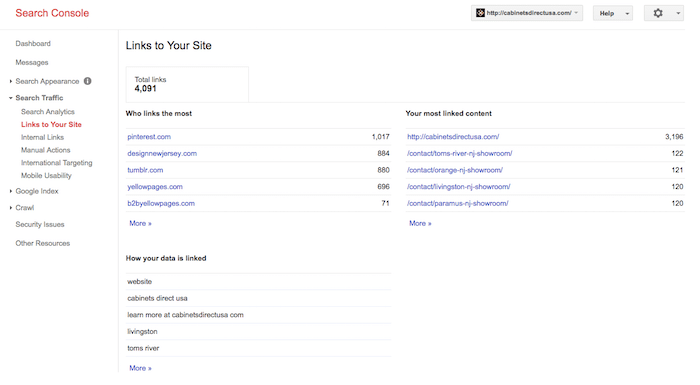Open yellowpages.com linking domain
700x385 pixels.
coord(155,187)
